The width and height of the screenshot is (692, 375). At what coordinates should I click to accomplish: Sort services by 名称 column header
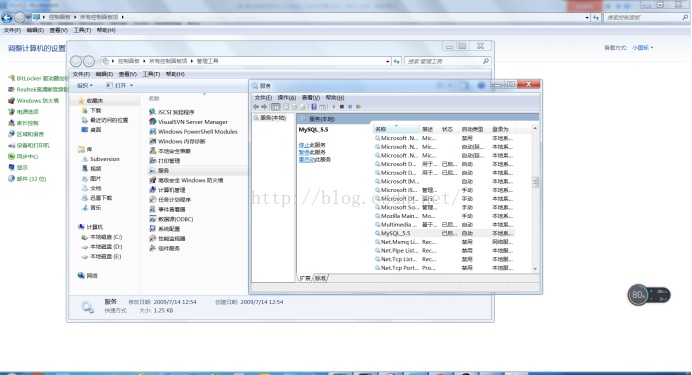[396, 129]
